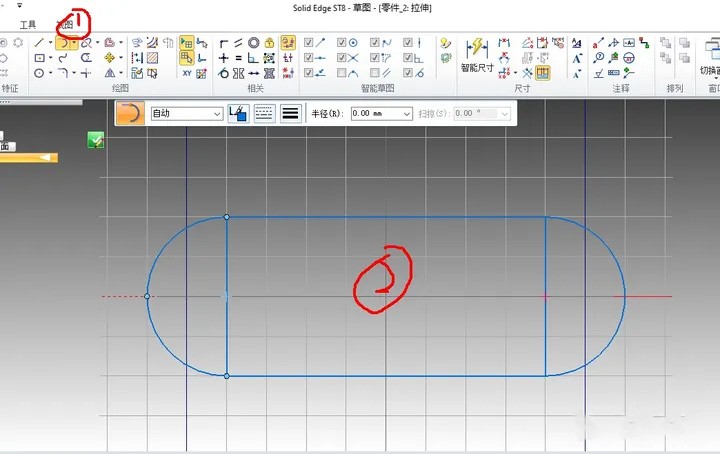Select the left arc midpoint handle

tap(147, 297)
